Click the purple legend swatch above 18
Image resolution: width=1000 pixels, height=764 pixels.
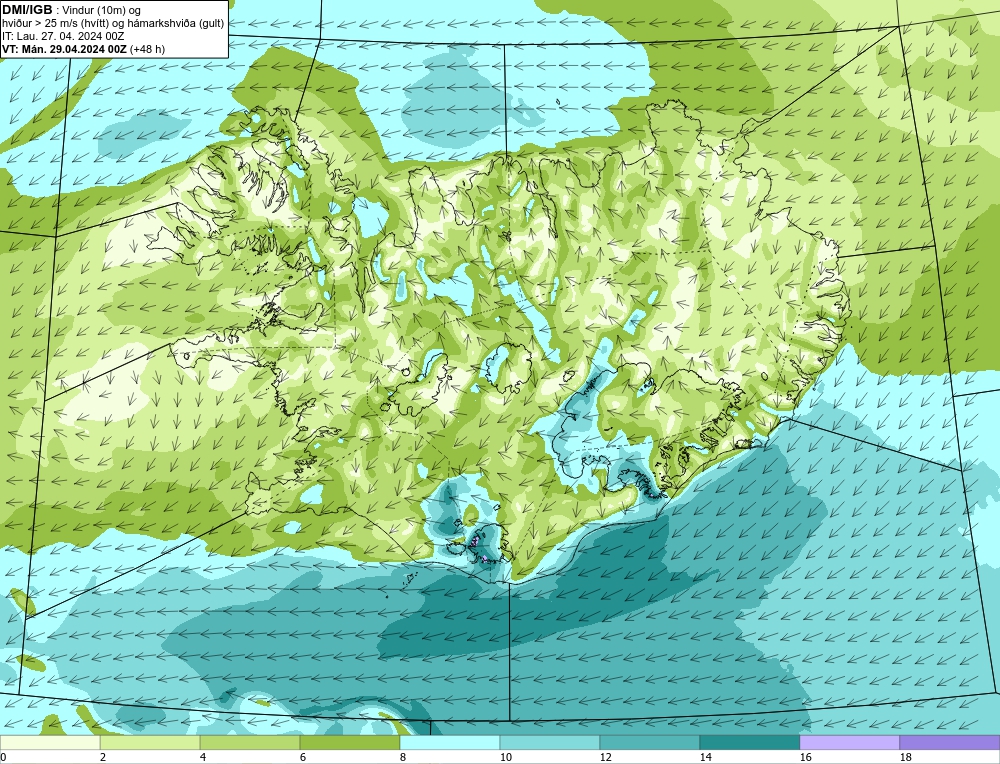(x=950, y=743)
